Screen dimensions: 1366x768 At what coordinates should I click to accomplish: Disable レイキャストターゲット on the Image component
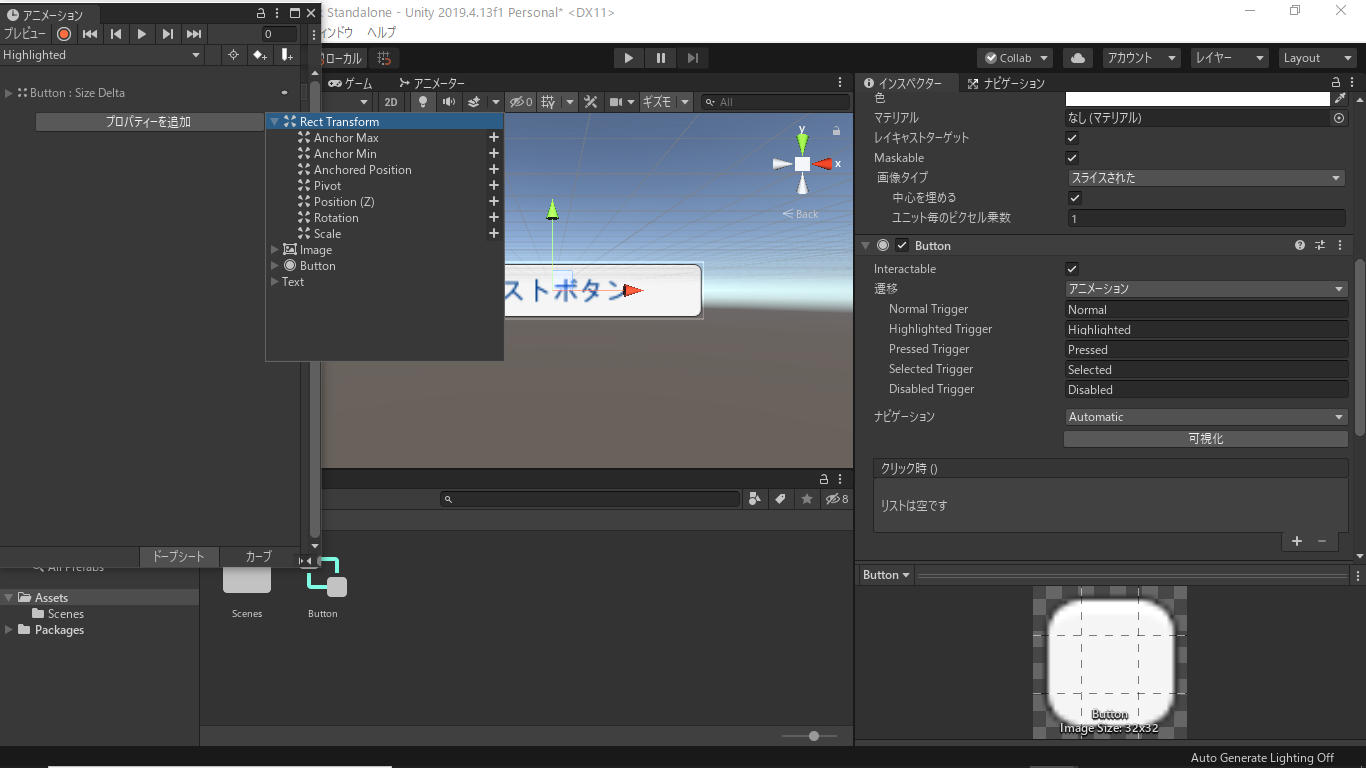1071,137
